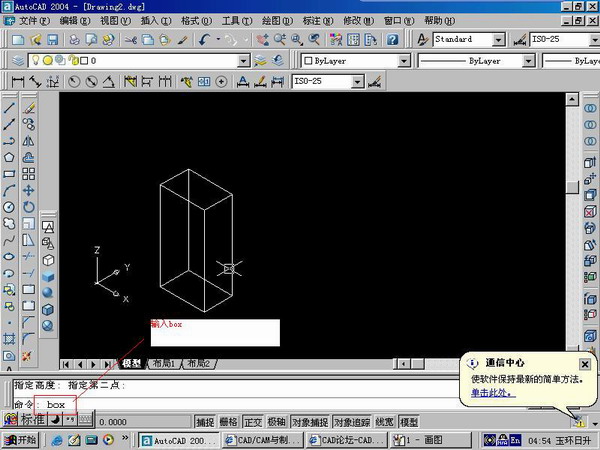Click the Windows 开始 Start button
The height and width of the screenshot is (450, 600).
tap(20, 440)
